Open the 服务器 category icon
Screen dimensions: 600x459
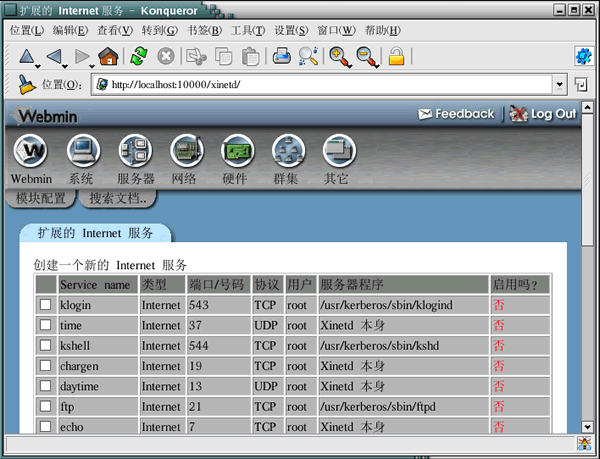pyautogui.click(x=135, y=151)
